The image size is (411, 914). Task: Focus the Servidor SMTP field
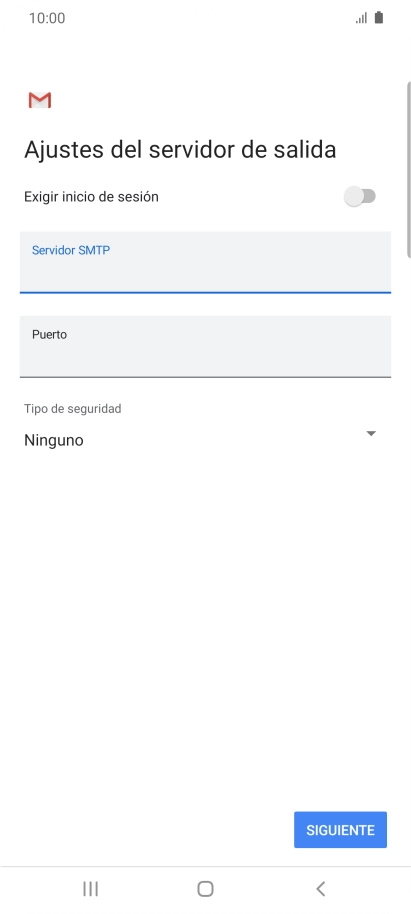coord(205,262)
